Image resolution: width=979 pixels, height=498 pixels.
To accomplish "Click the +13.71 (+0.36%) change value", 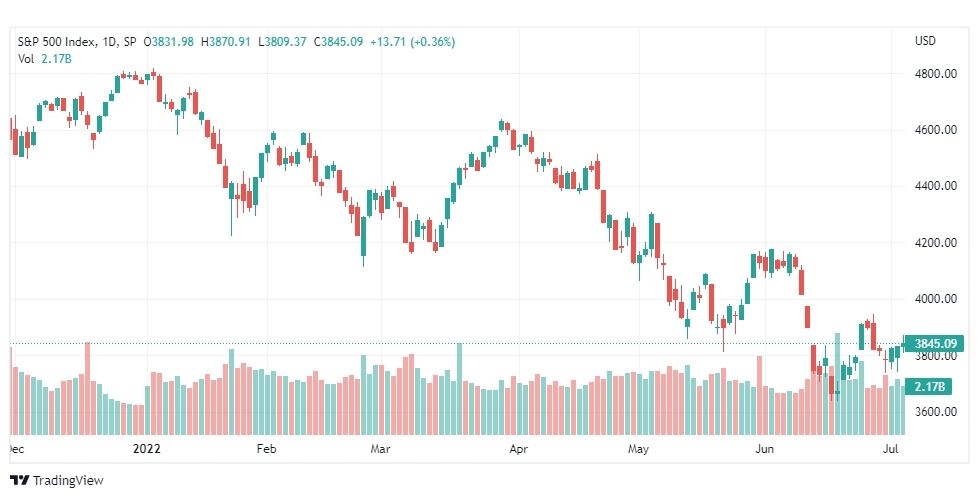I will [413, 42].
